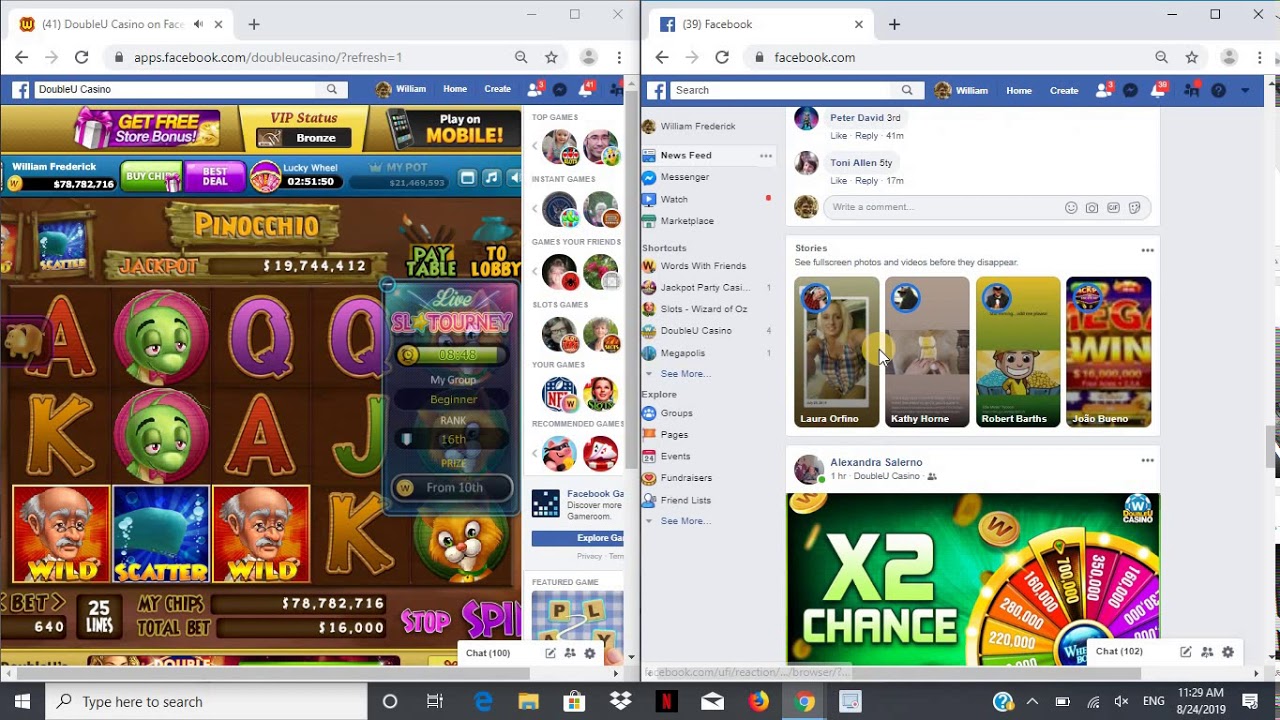Open Dropbox from Windows taskbar

point(621,701)
